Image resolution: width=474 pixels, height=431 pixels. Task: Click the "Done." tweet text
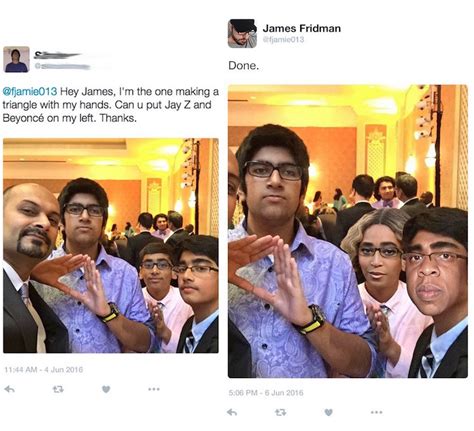tap(243, 66)
